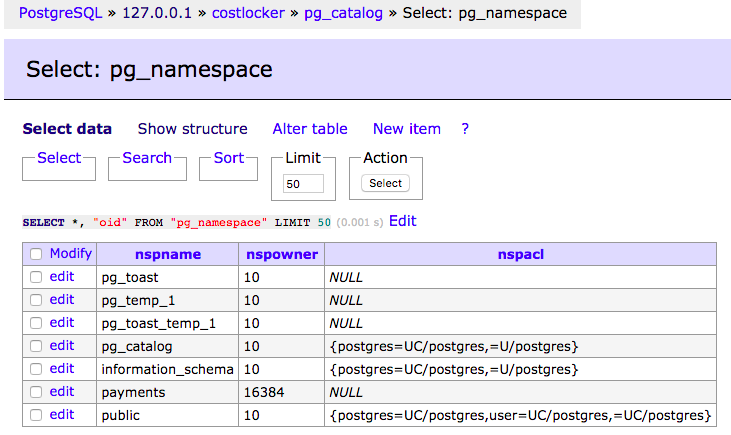Open the pg_catalog schema breadcrumb
Image resolution: width=731 pixels, height=435 pixels.
(344, 13)
